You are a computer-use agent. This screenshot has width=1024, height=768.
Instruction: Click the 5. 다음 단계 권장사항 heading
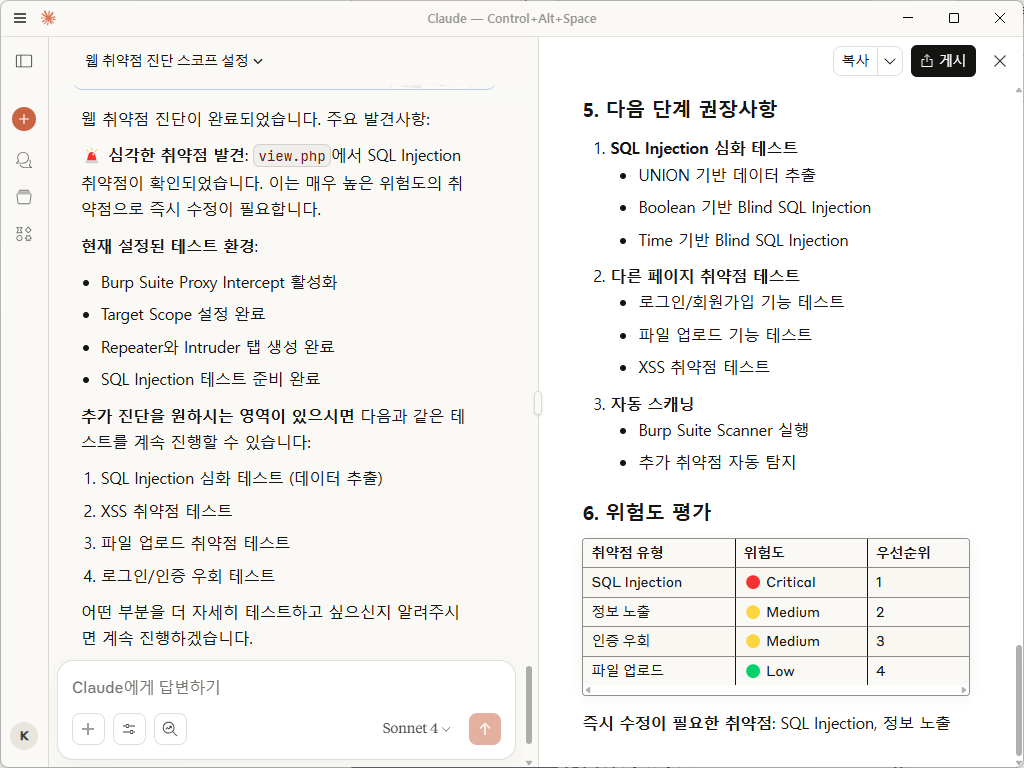(680, 109)
